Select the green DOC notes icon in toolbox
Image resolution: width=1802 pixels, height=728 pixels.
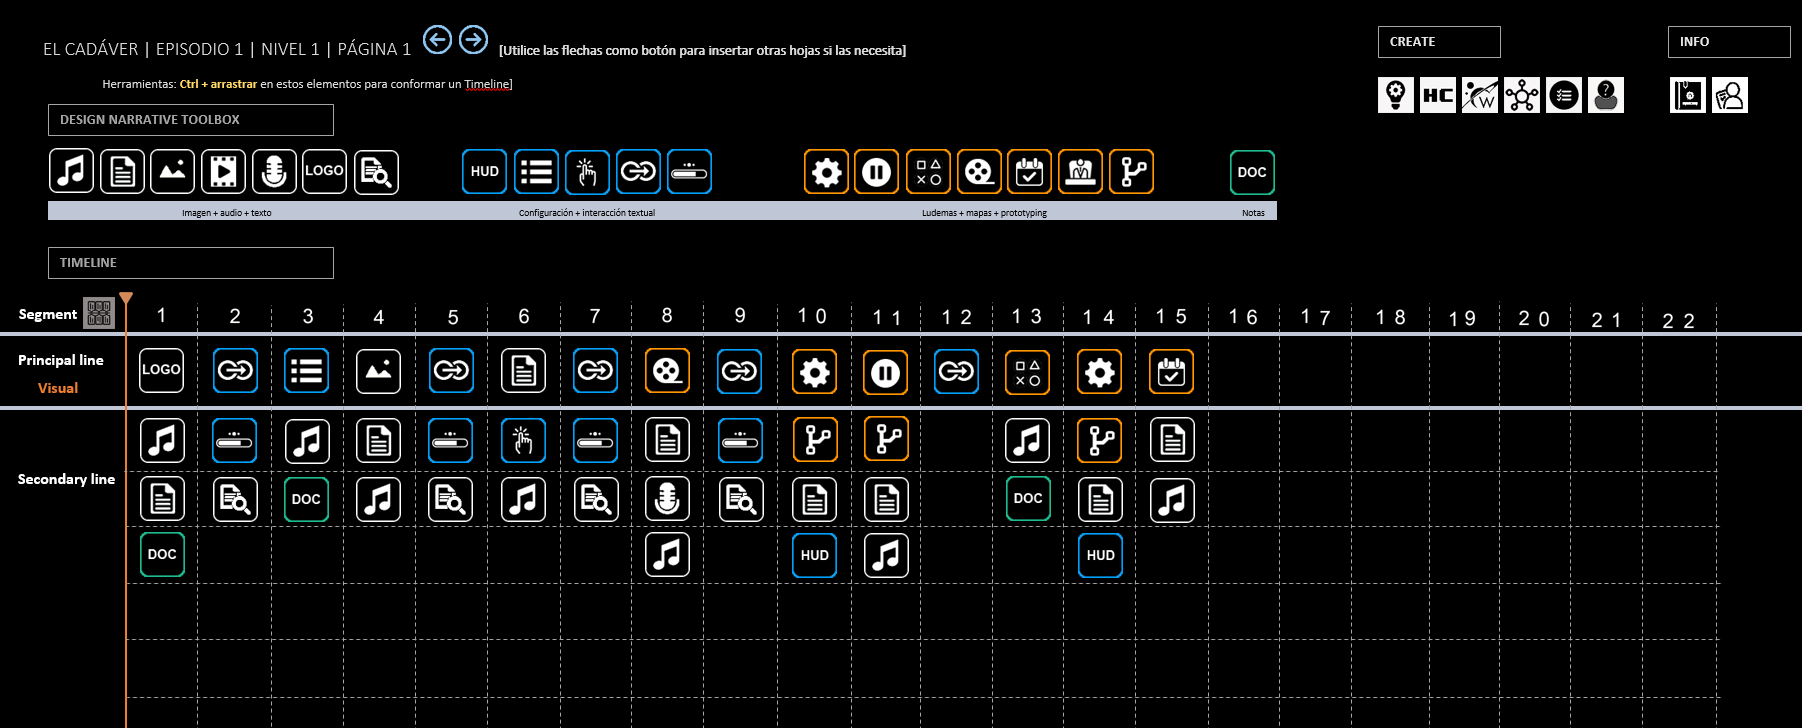1252,172
